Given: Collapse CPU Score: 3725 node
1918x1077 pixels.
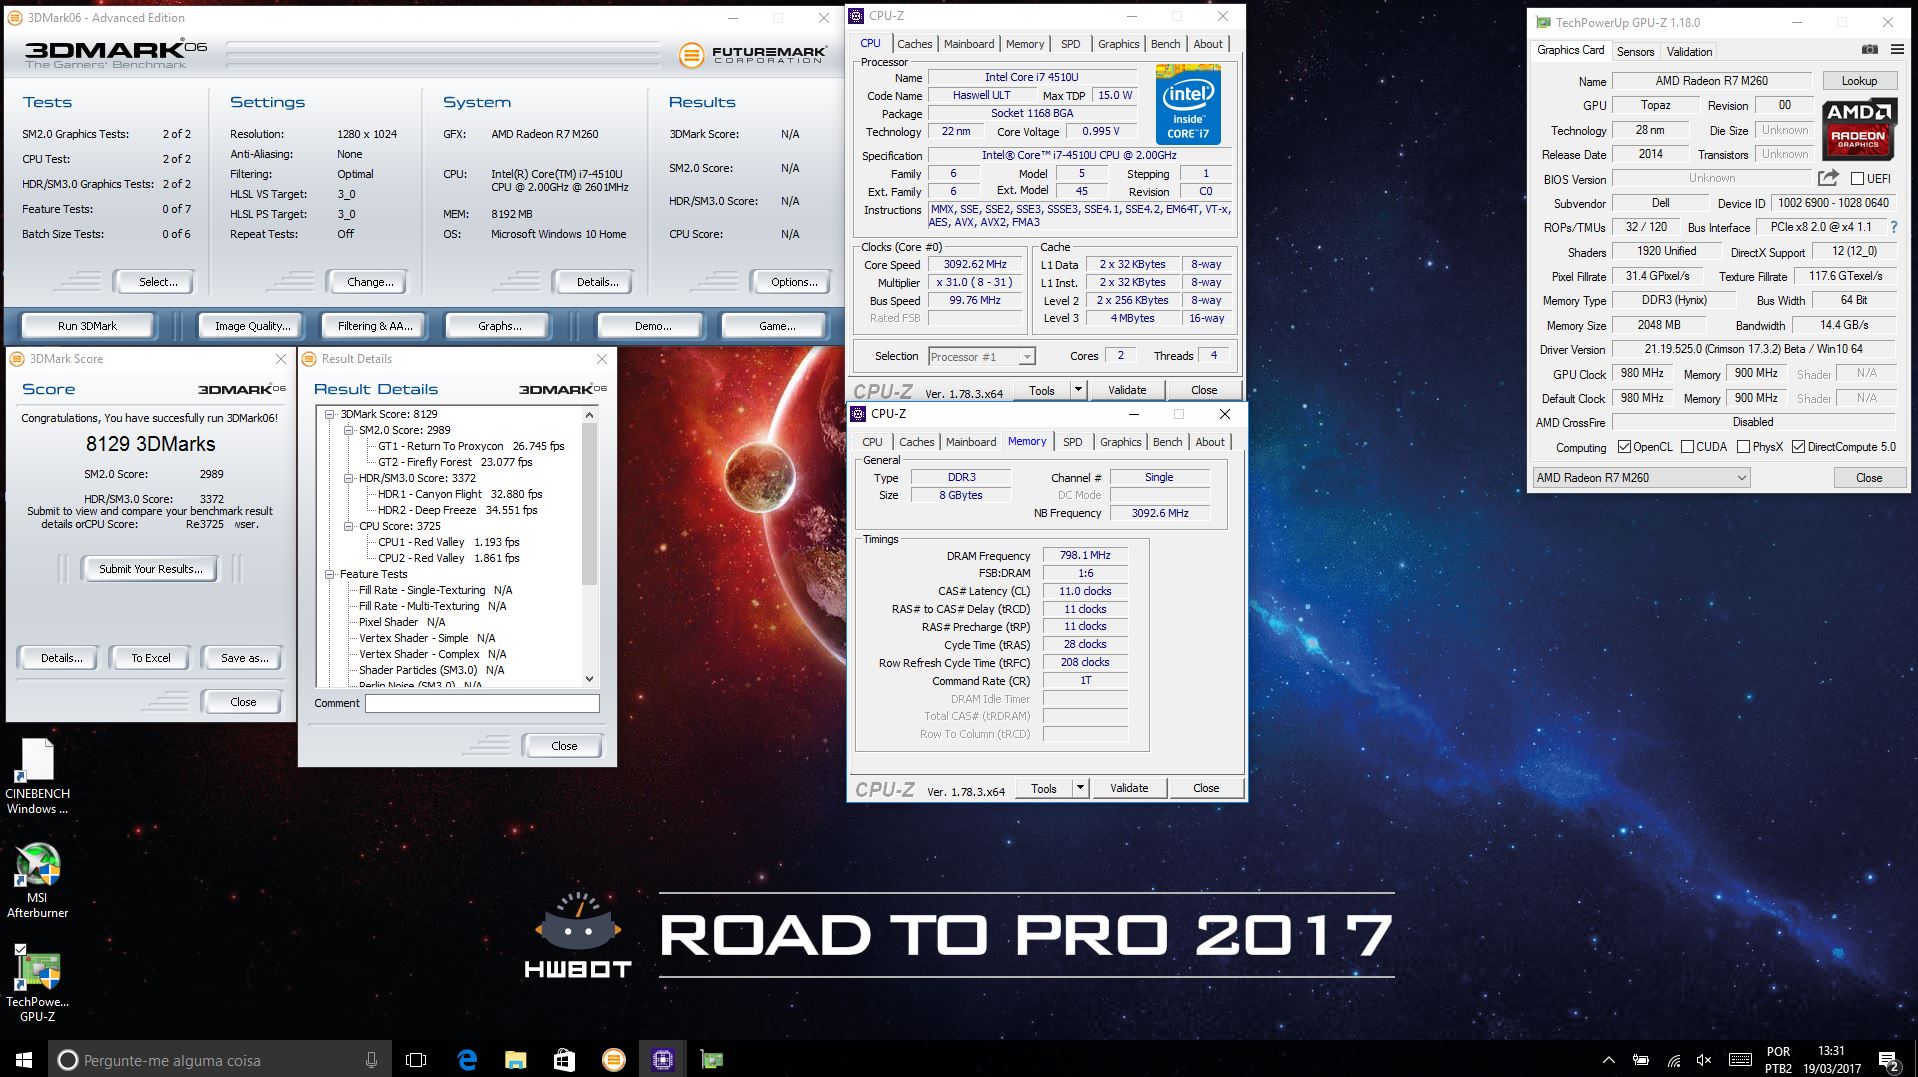Looking at the screenshot, I should tap(348, 526).
